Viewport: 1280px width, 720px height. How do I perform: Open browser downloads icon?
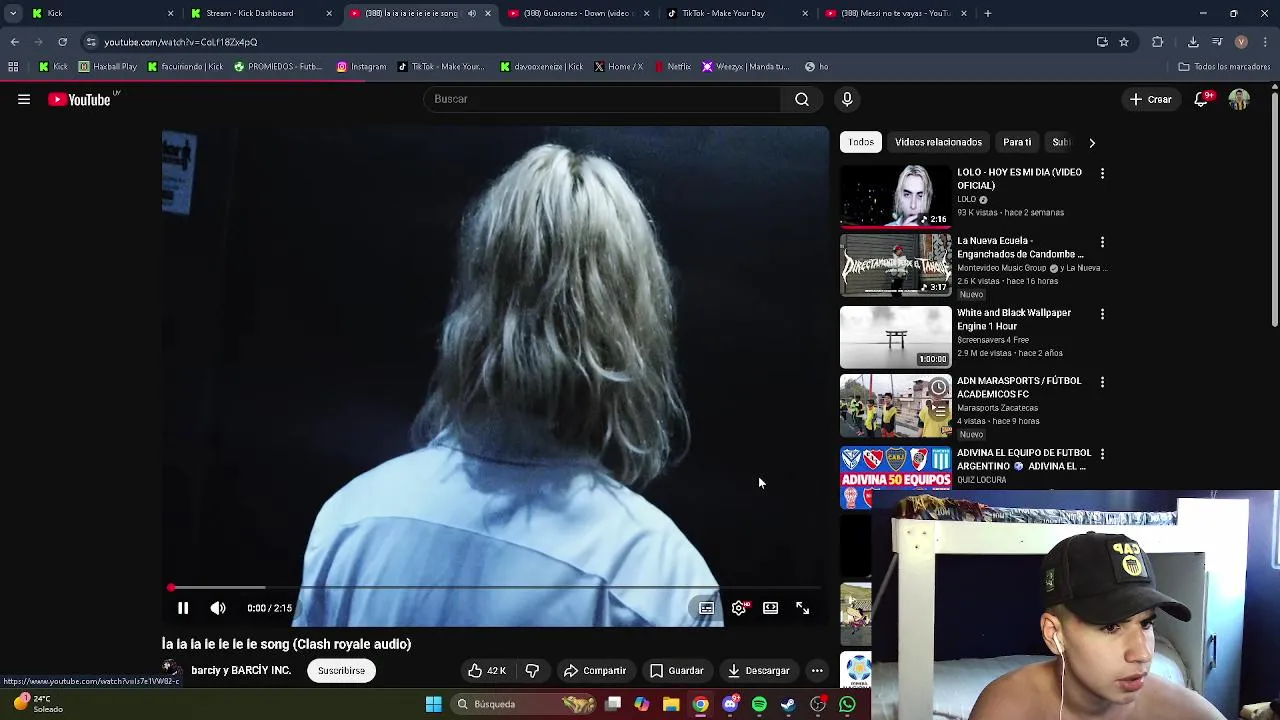(1193, 42)
